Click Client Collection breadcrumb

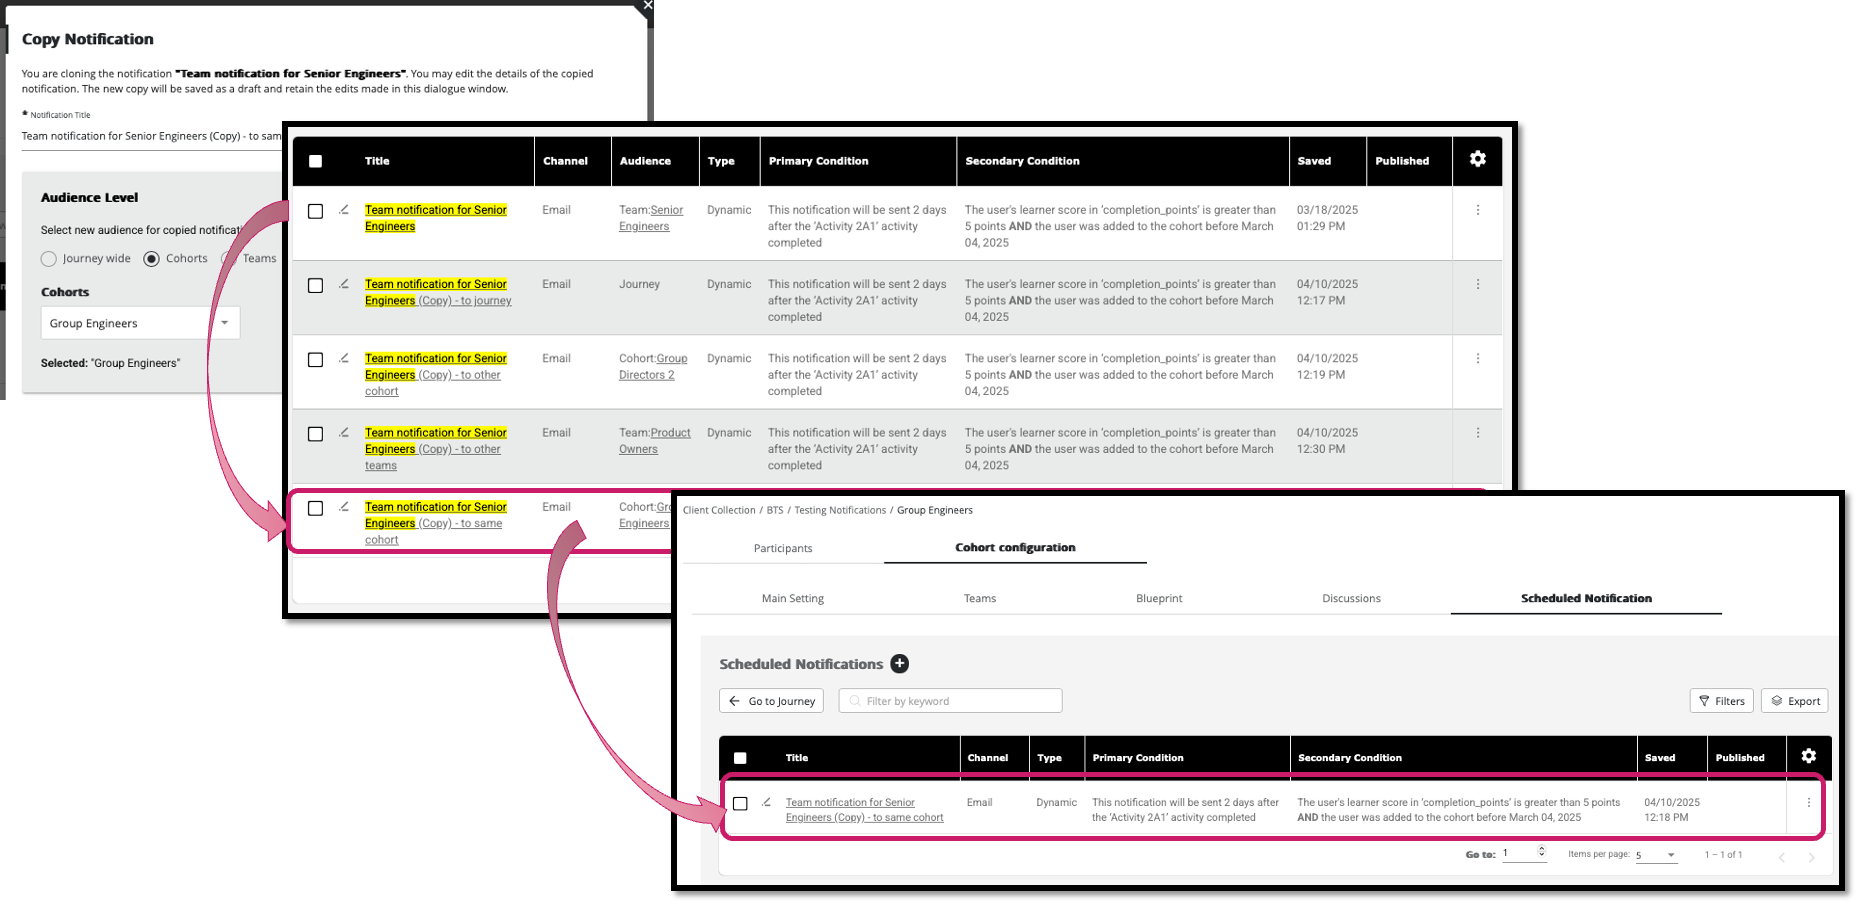pos(719,510)
